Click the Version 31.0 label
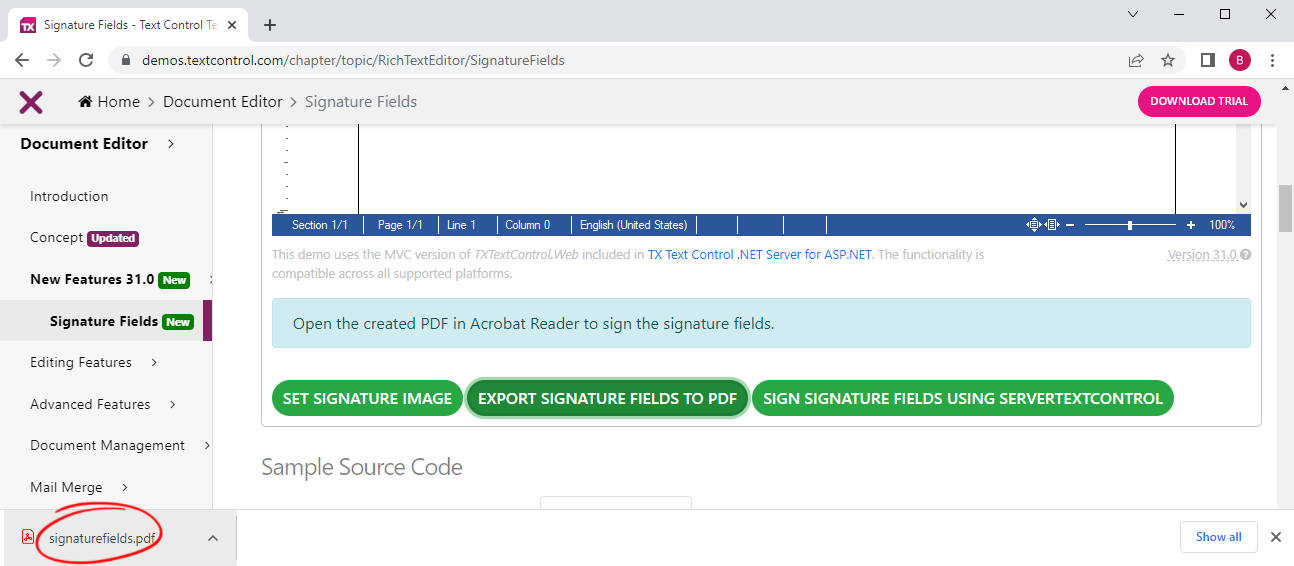Viewport: 1294px width, 566px height. [1202, 255]
